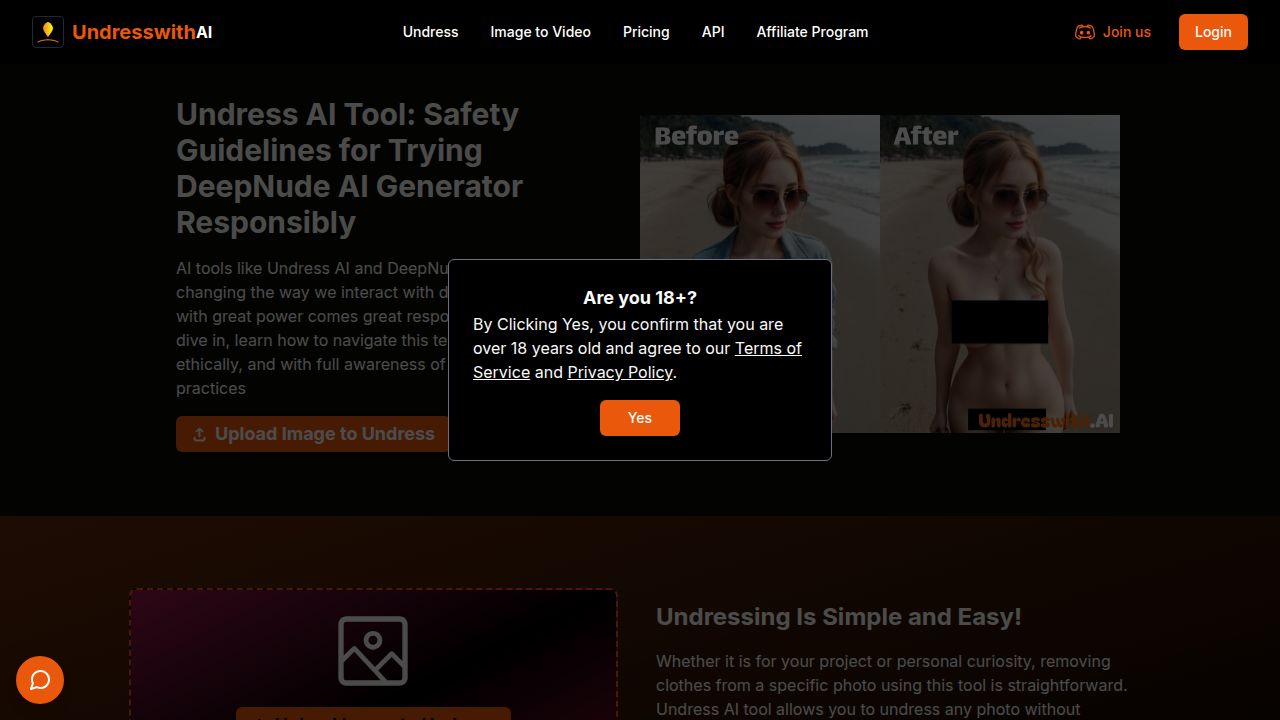Confirm age with the Yes button
The height and width of the screenshot is (720, 1280).
pos(640,418)
